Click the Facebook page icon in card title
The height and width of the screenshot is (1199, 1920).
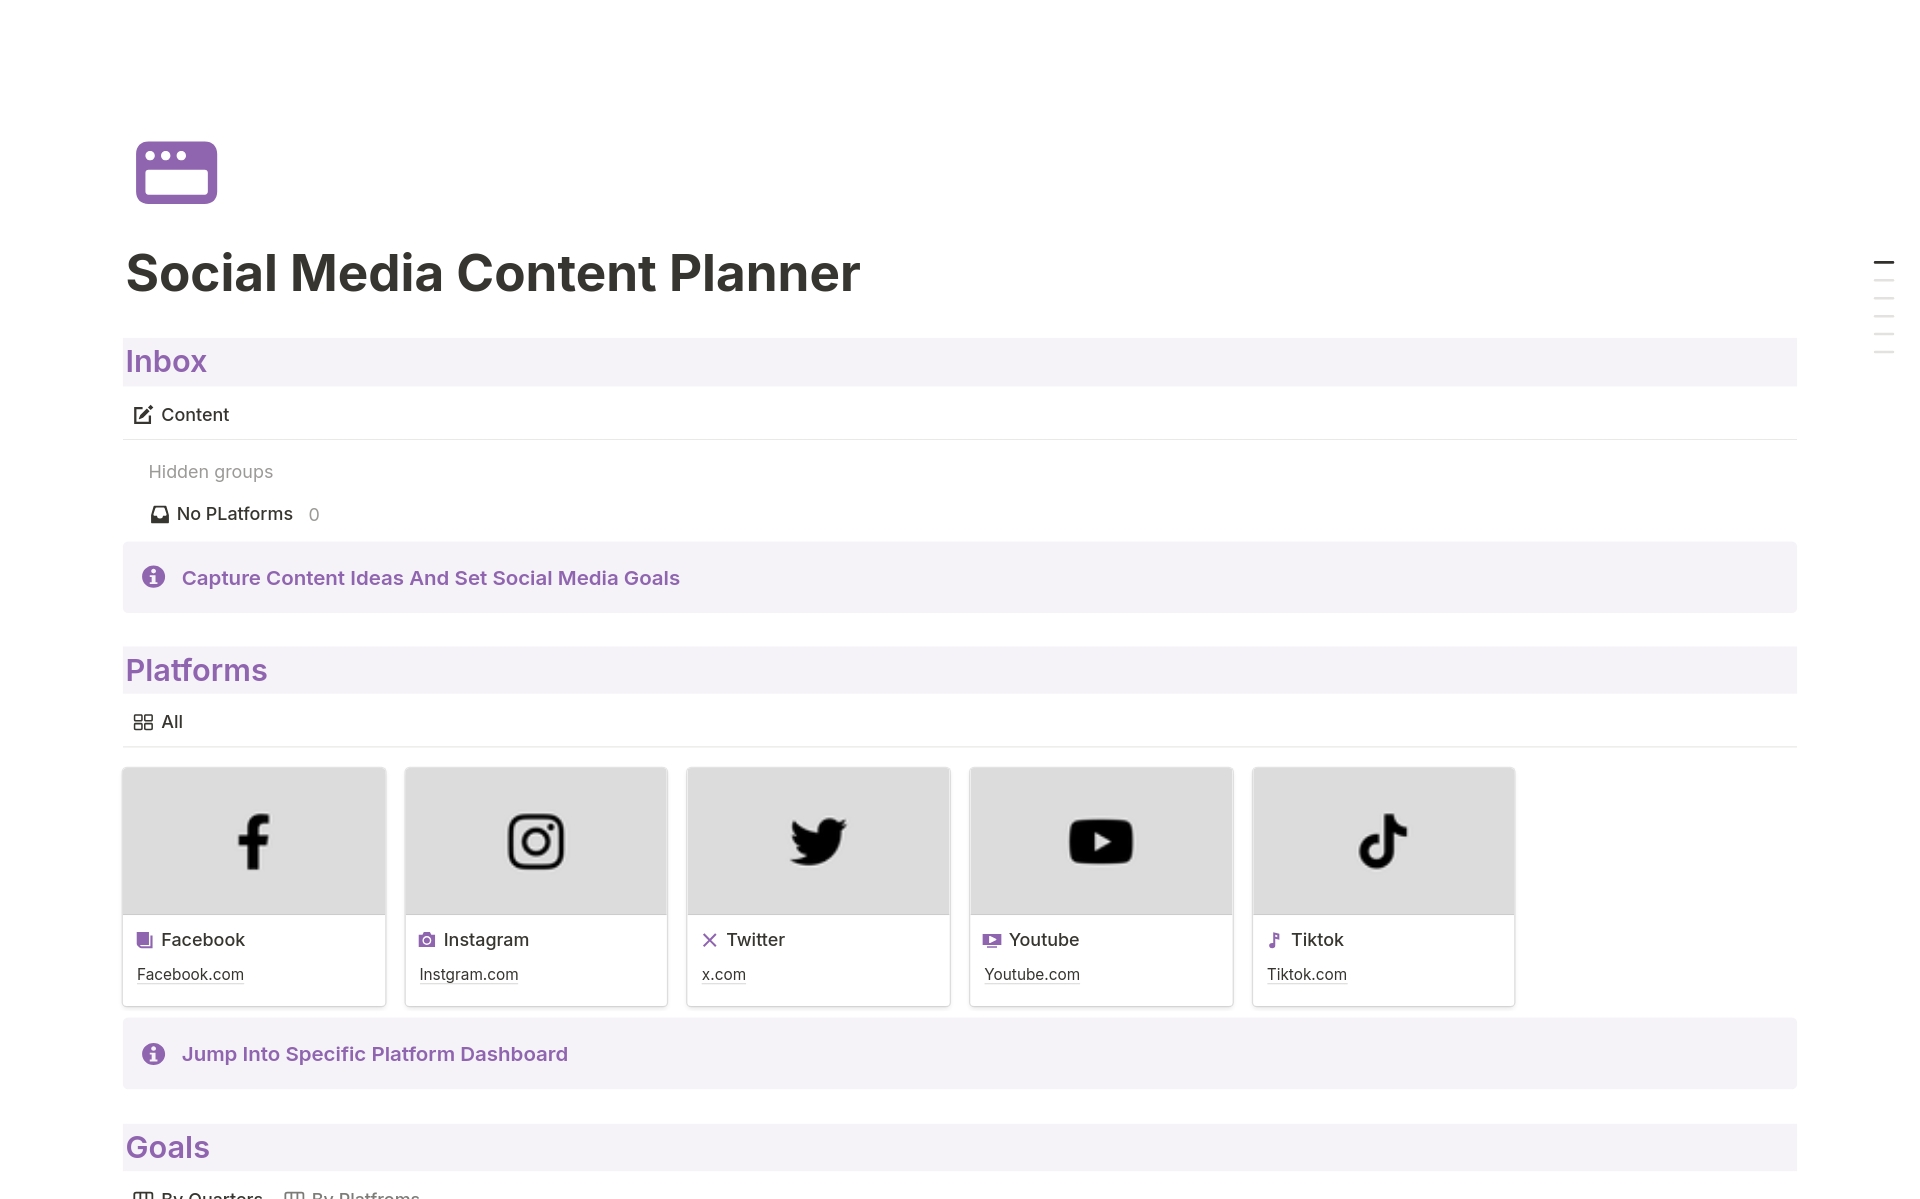click(x=144, y=940)
